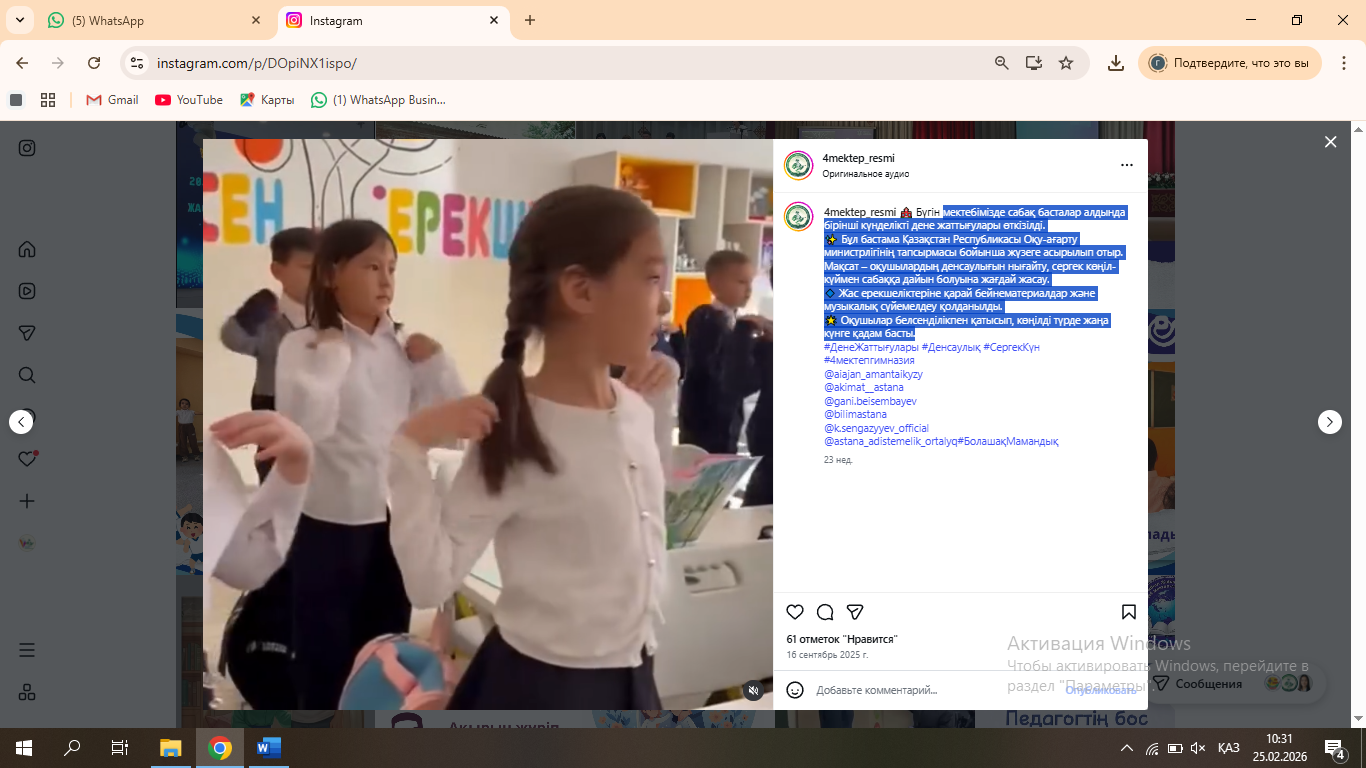Image resolution: width=1366 pixels, height=768 pixels.
Task: Bookmark this page with the star icon
Action: pyautogui.click(x=1066, y=63)
